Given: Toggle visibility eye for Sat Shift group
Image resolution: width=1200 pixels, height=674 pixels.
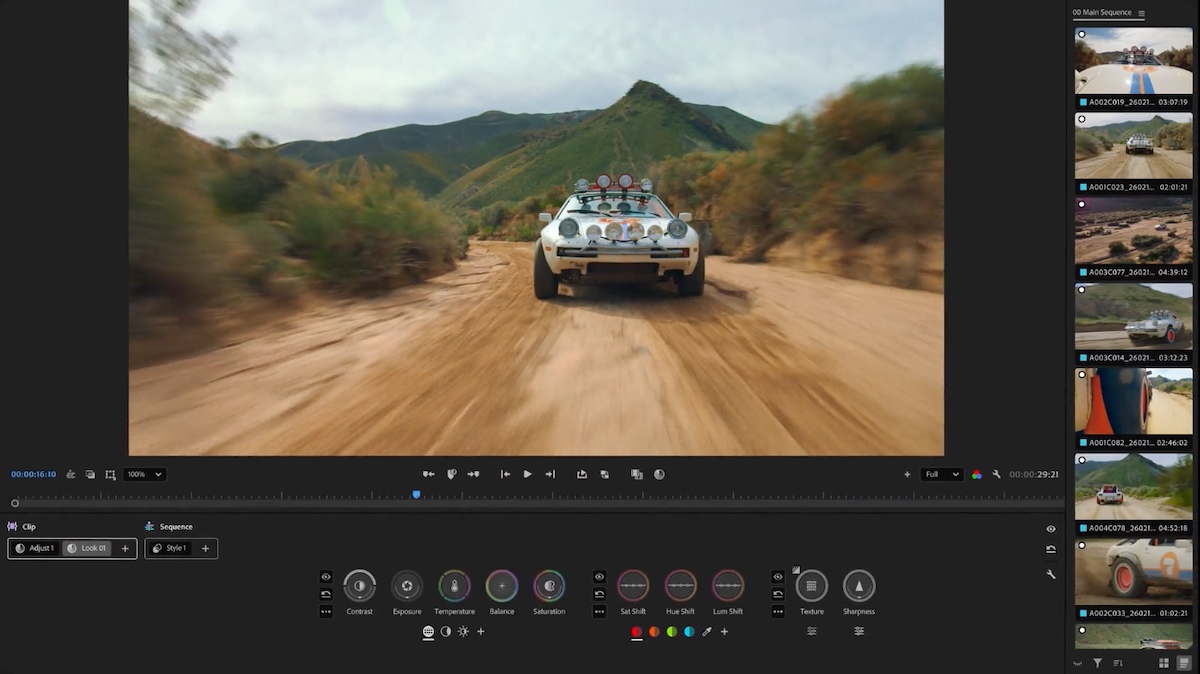Looking at the screenshot, I should click(x=599, y=576).
